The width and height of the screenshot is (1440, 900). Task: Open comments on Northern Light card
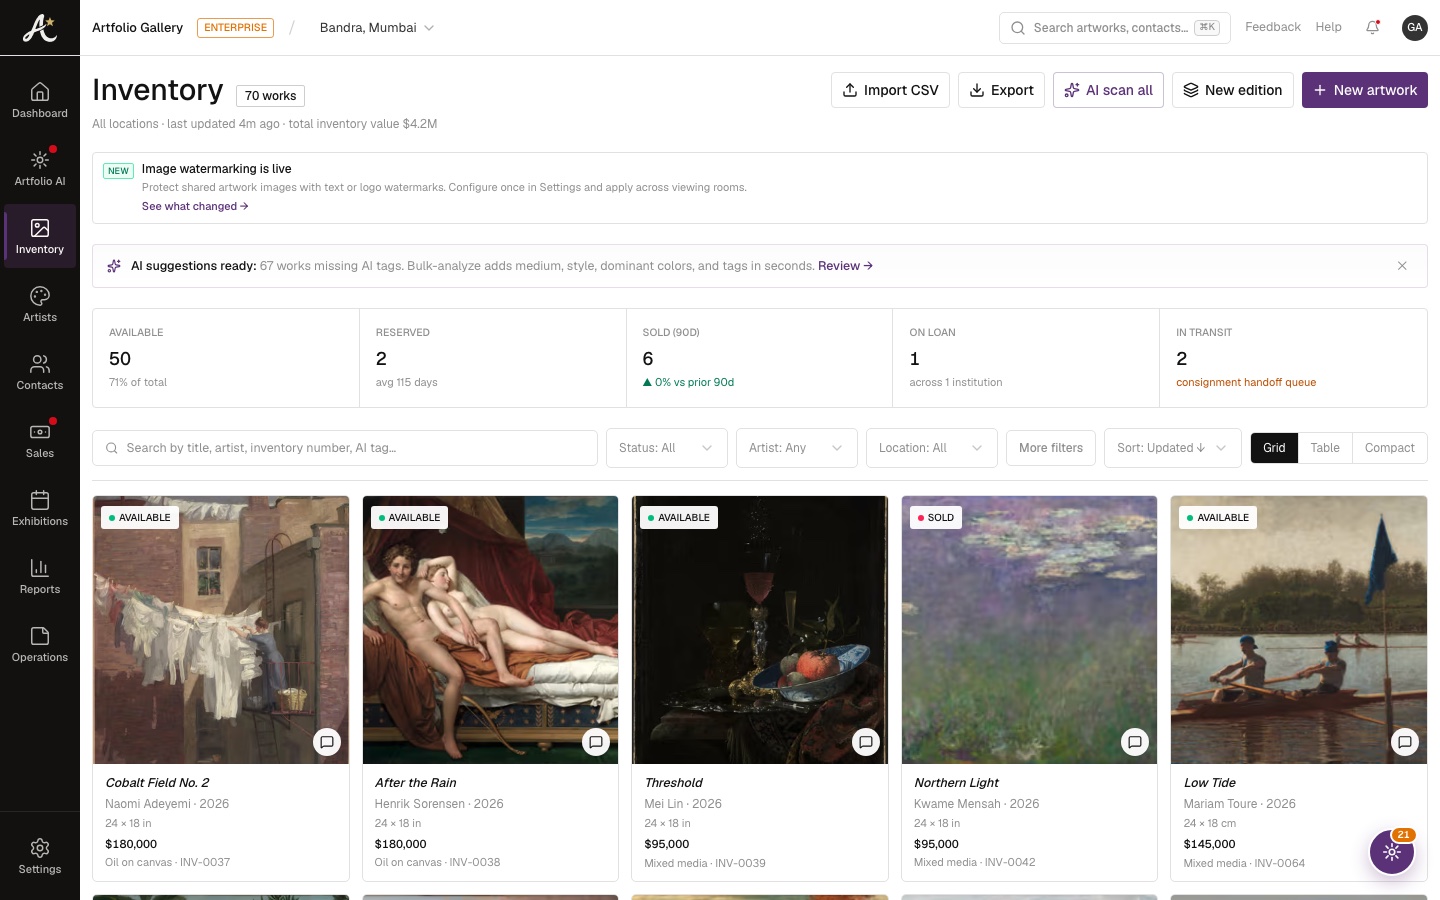click(1135, 742)
